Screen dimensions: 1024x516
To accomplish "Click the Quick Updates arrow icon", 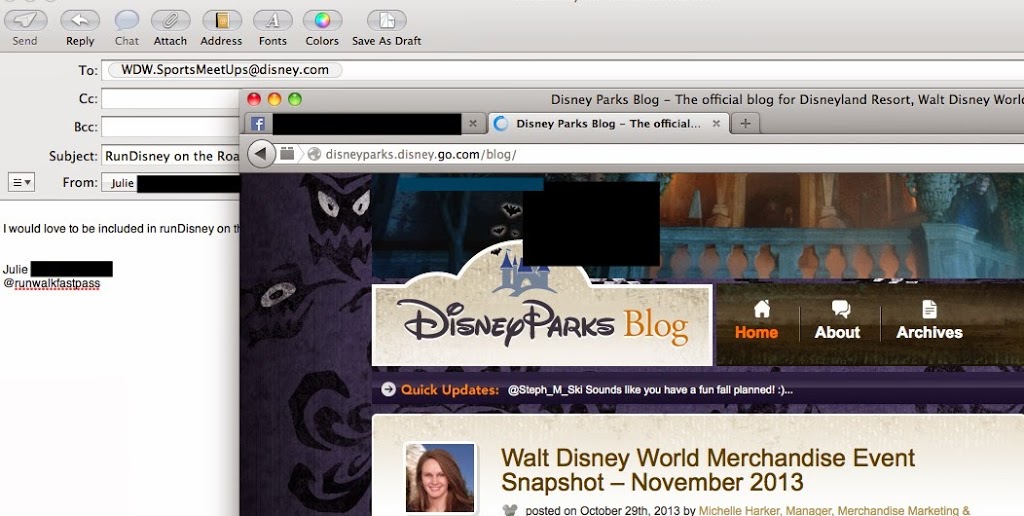I will coord(389,389).
